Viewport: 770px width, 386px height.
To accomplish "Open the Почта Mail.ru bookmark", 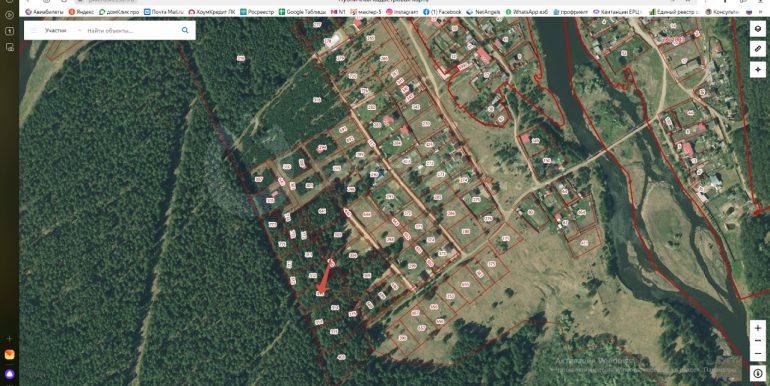I will [x=164, y=12].
